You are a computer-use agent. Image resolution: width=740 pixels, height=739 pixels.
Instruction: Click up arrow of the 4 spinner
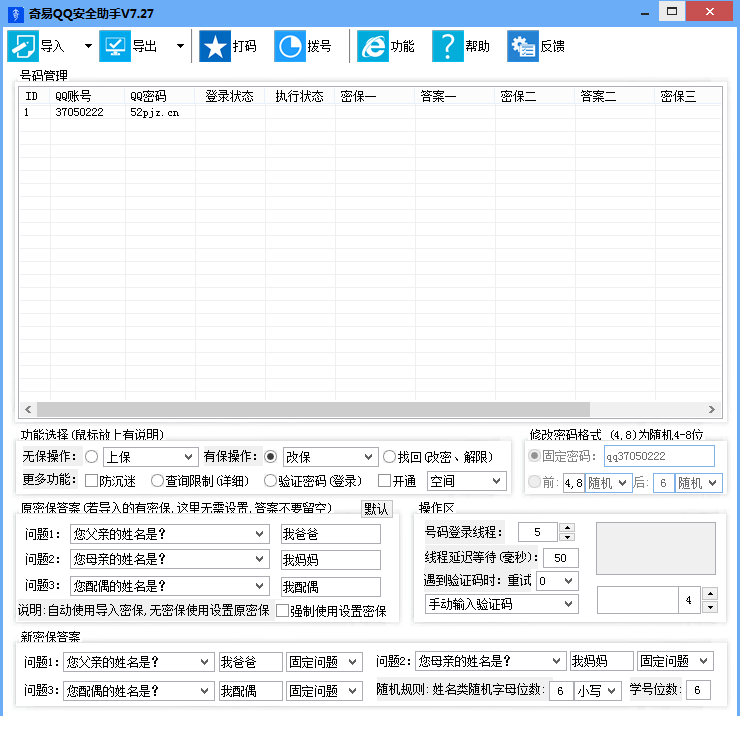coord(710,594)
